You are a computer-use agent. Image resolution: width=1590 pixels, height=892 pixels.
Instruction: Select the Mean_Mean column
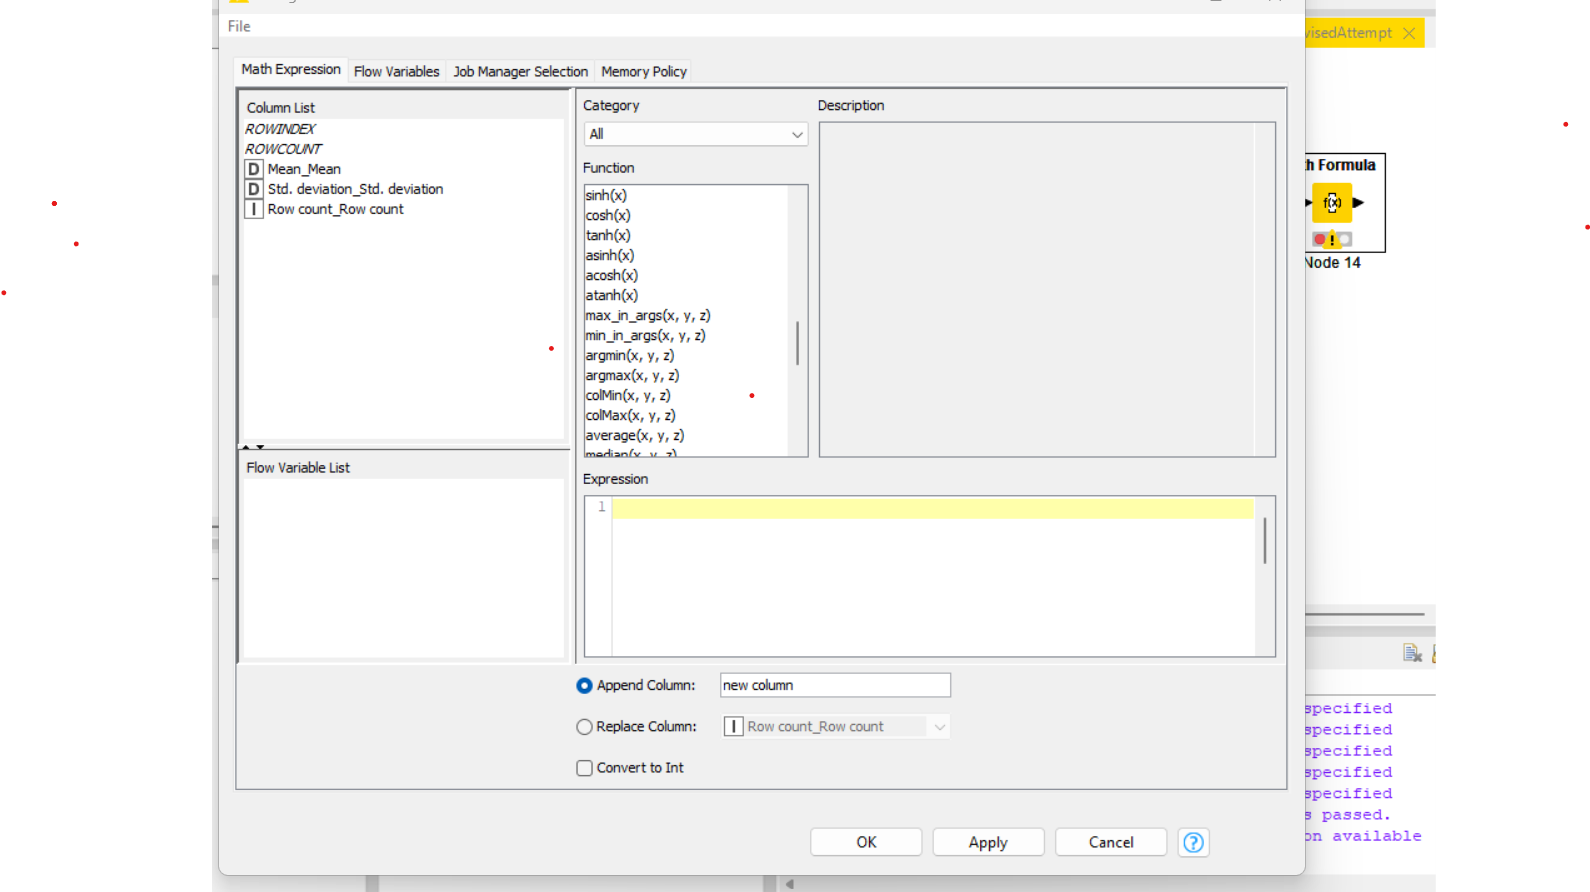(x=304, y=169)
